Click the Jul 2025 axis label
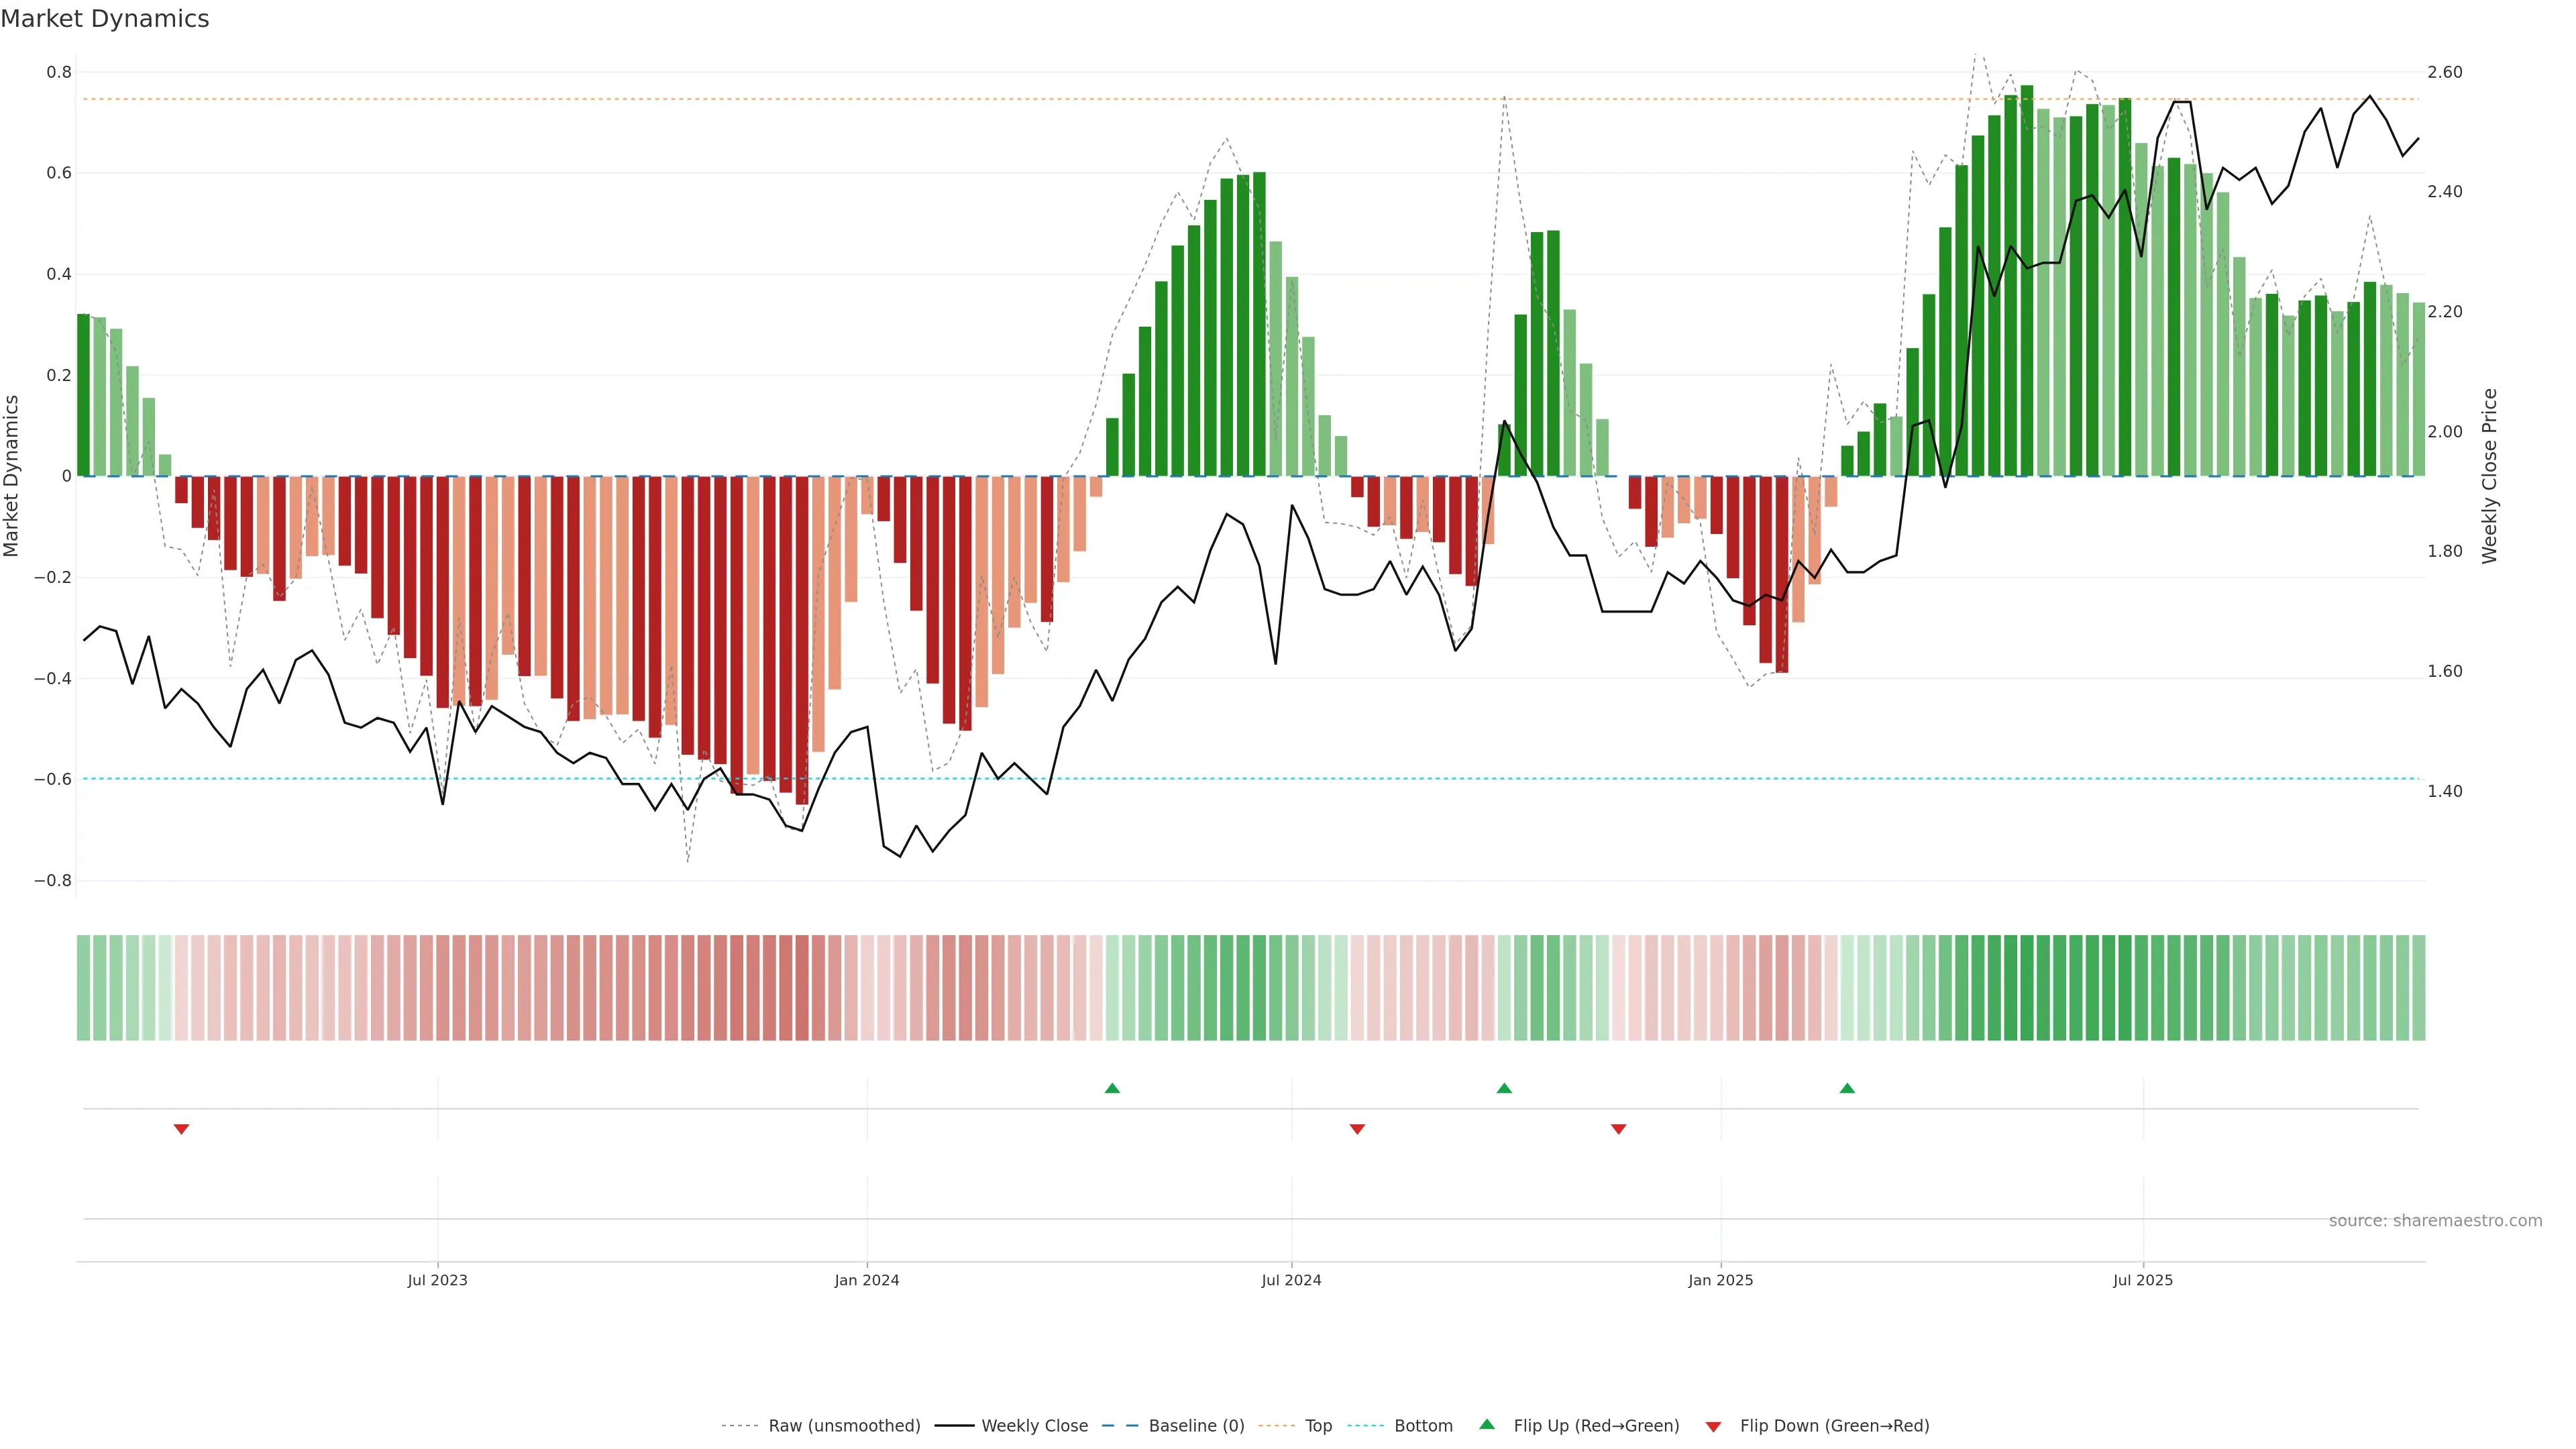The width and height of the screenshot is (2576, 1449). coord(2143,1280)
